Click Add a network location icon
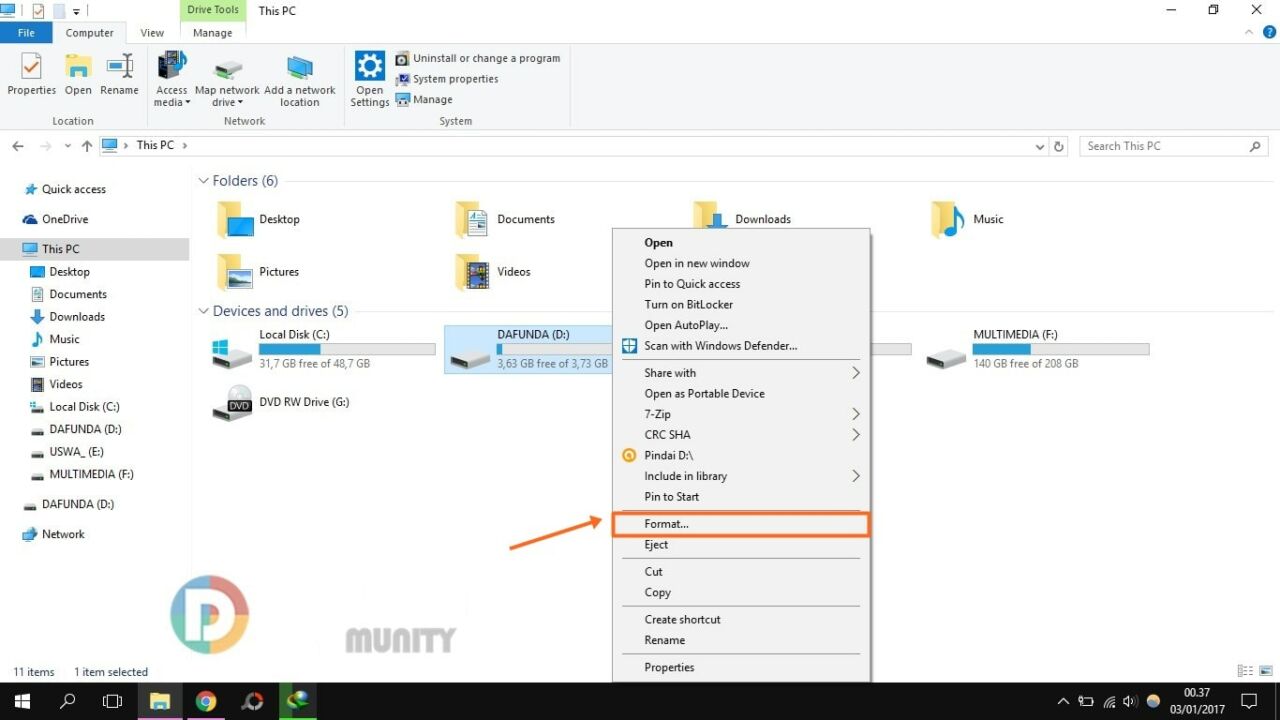The width and height of the screenshot is (1280, 720). pos(299,76)
